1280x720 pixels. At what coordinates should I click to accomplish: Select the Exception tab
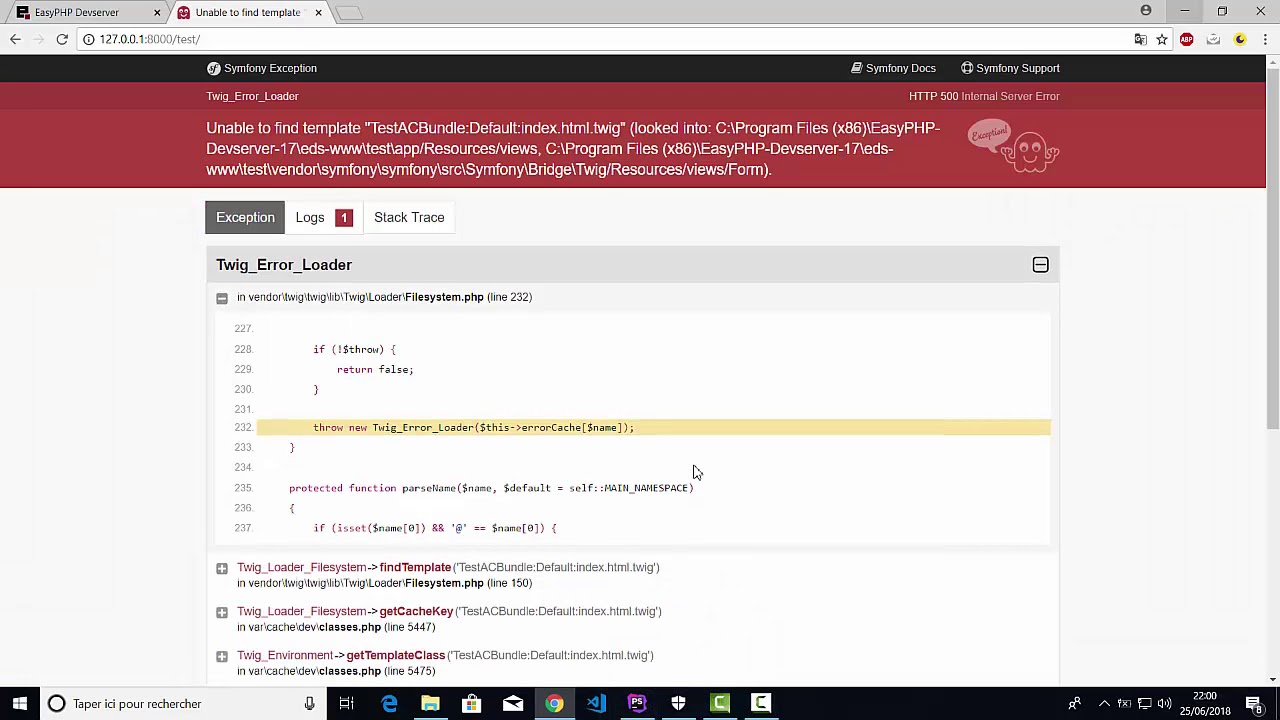245,217
